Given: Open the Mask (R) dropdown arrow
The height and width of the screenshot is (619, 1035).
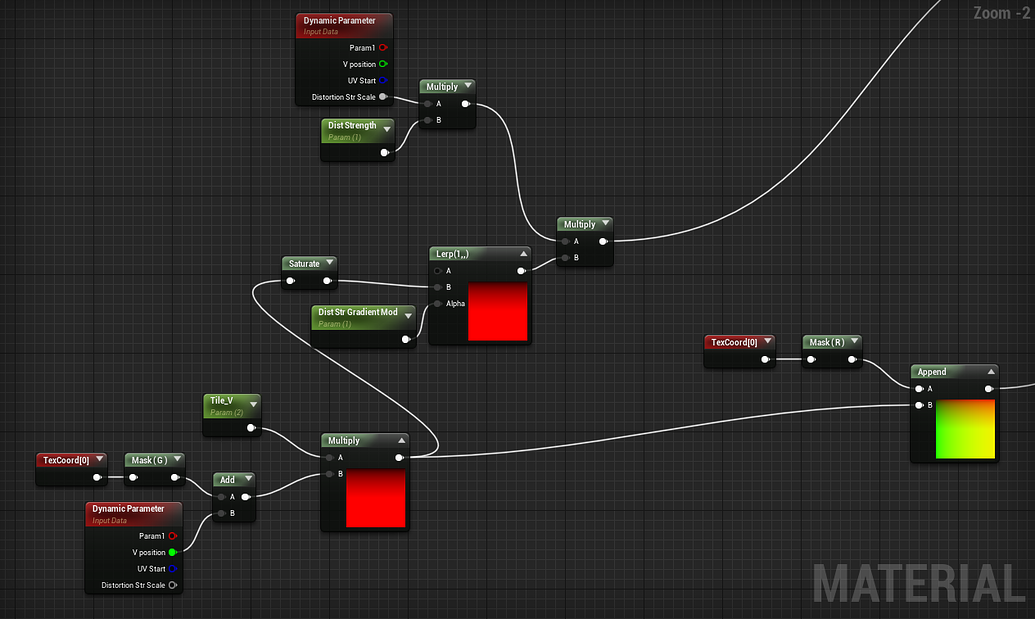Looking at the screenshot, I should tap(856, 341).
